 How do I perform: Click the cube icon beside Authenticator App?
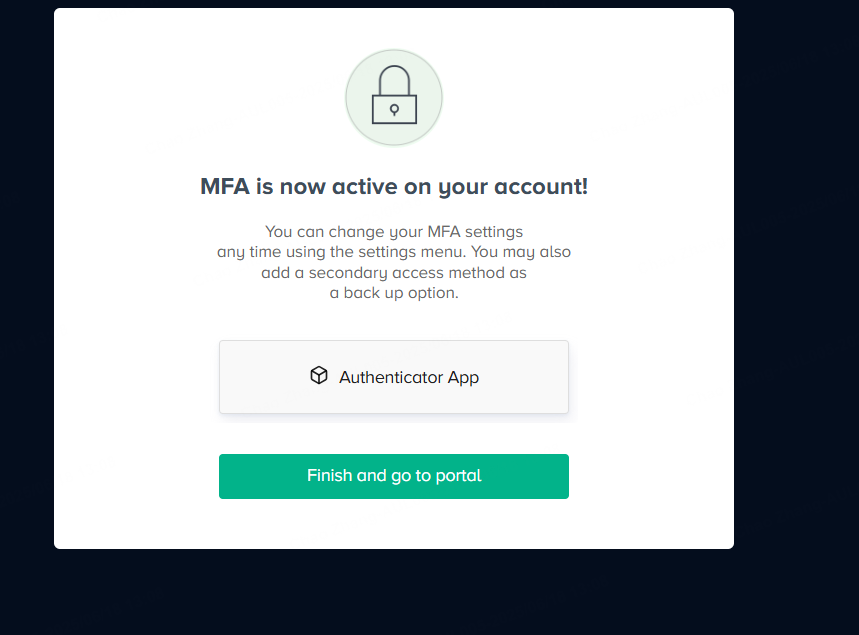319,375
